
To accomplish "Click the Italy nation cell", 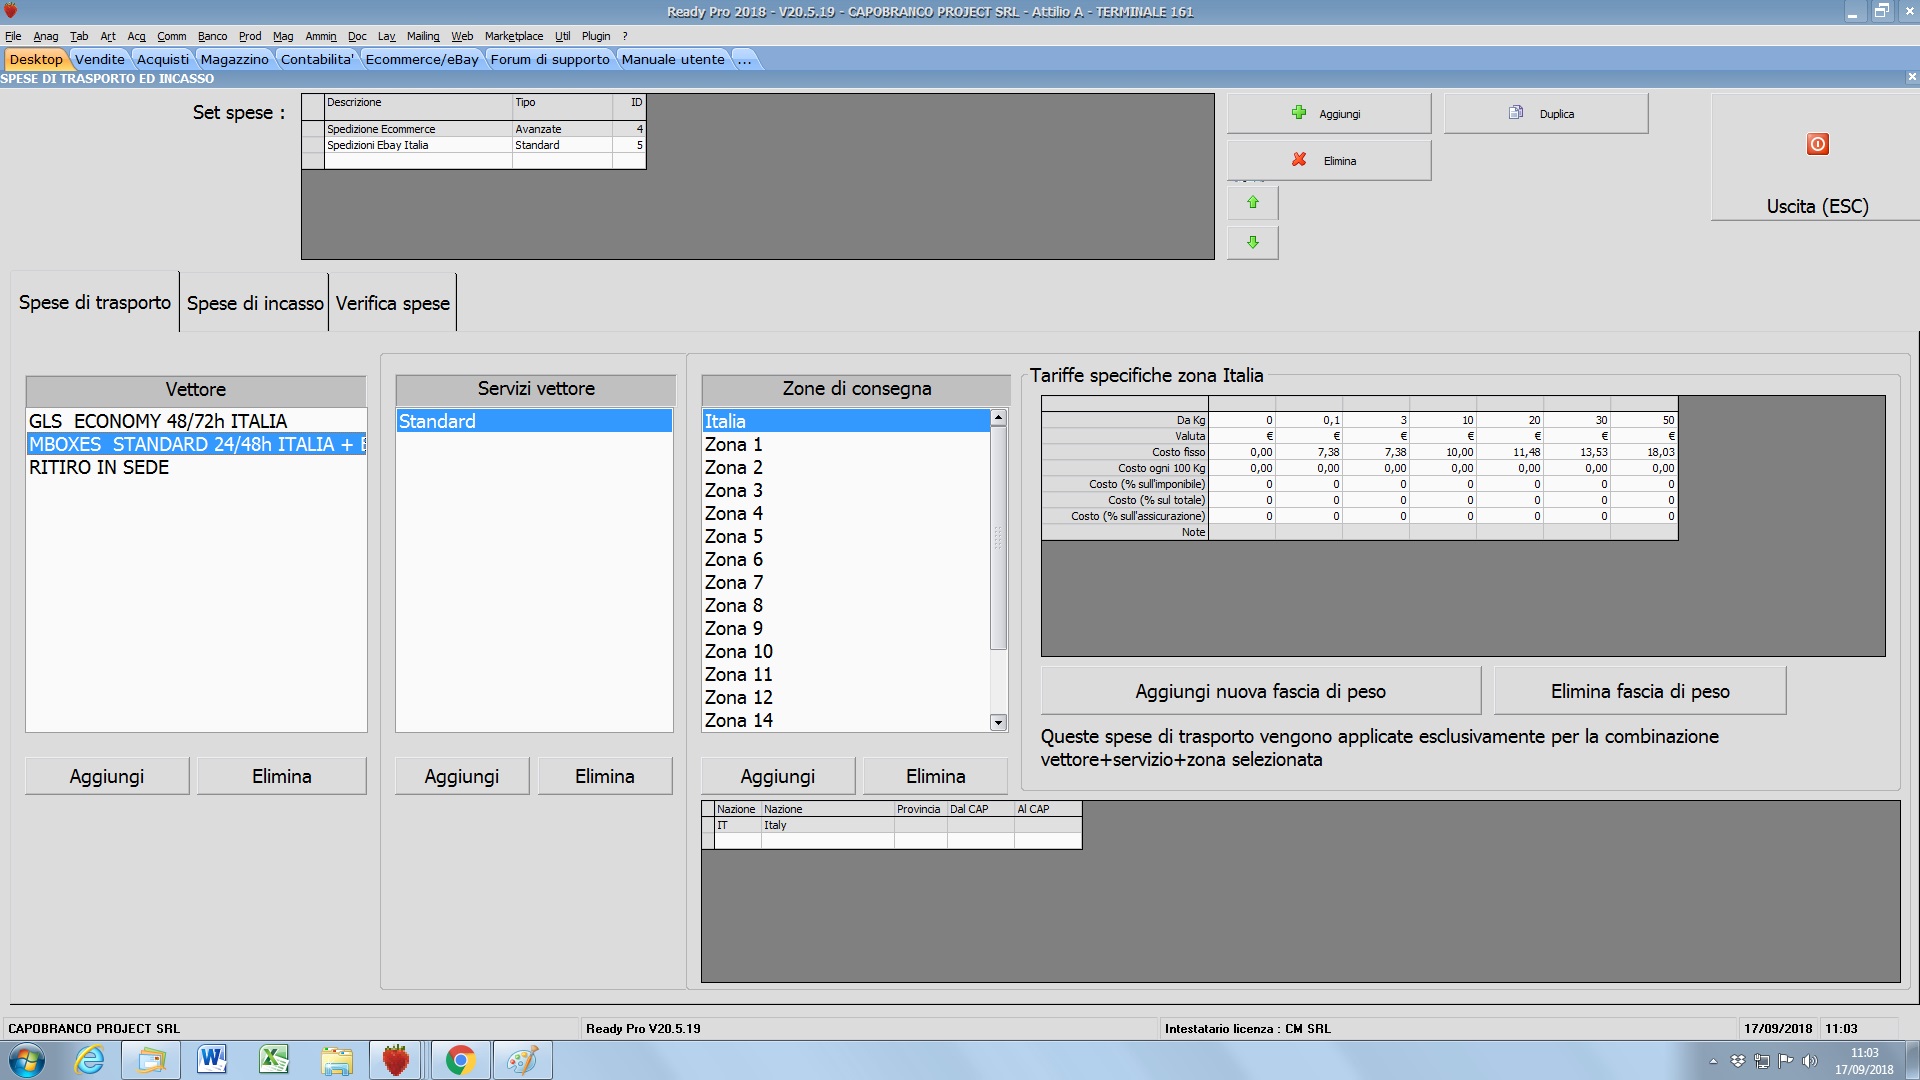I will (x=828, y=825).
